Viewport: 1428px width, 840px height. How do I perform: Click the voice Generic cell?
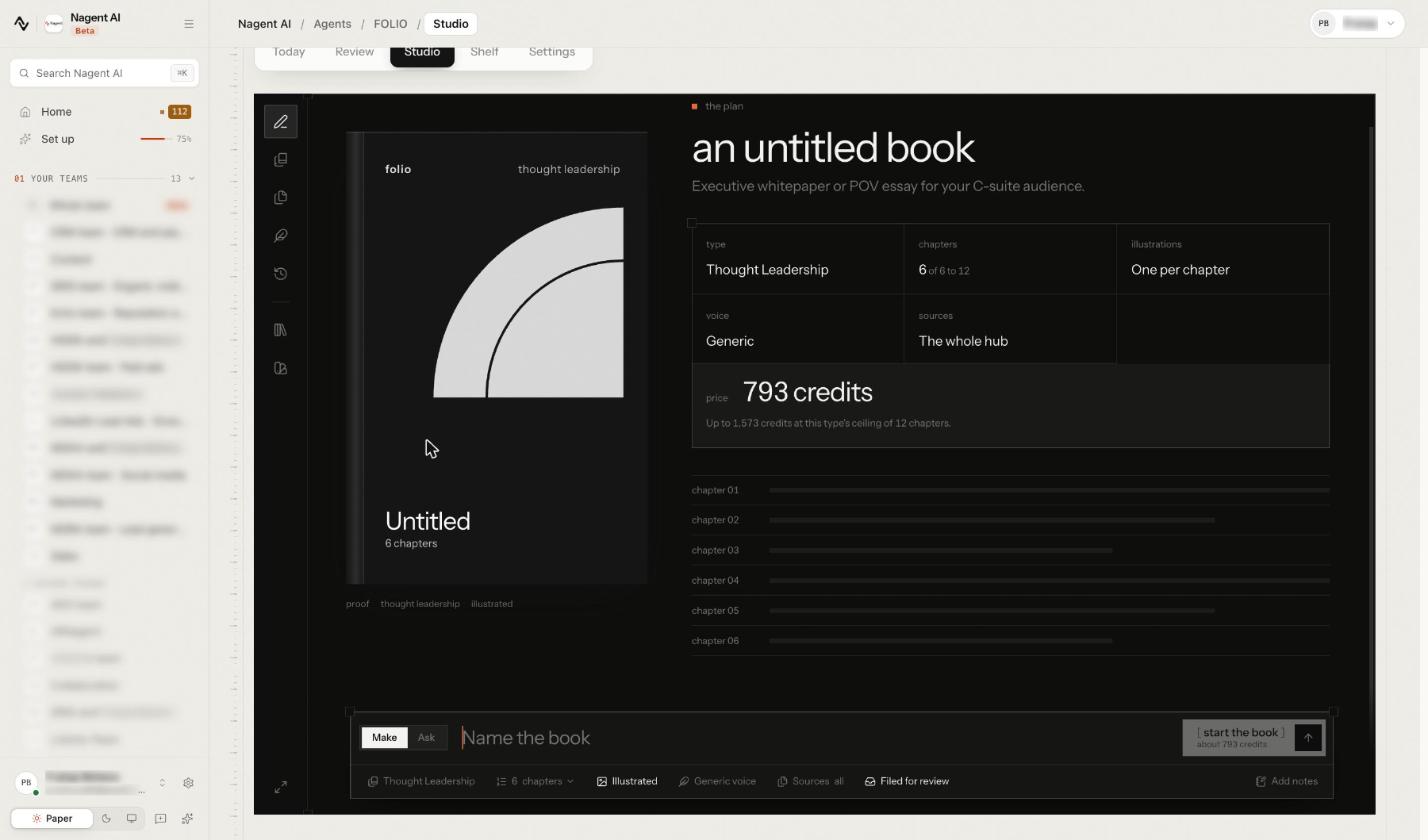click(x=798, y=329)
